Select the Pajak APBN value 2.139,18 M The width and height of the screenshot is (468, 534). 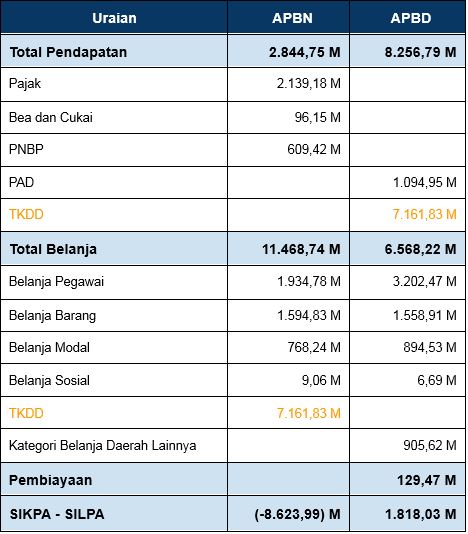(x=309, y=83)
